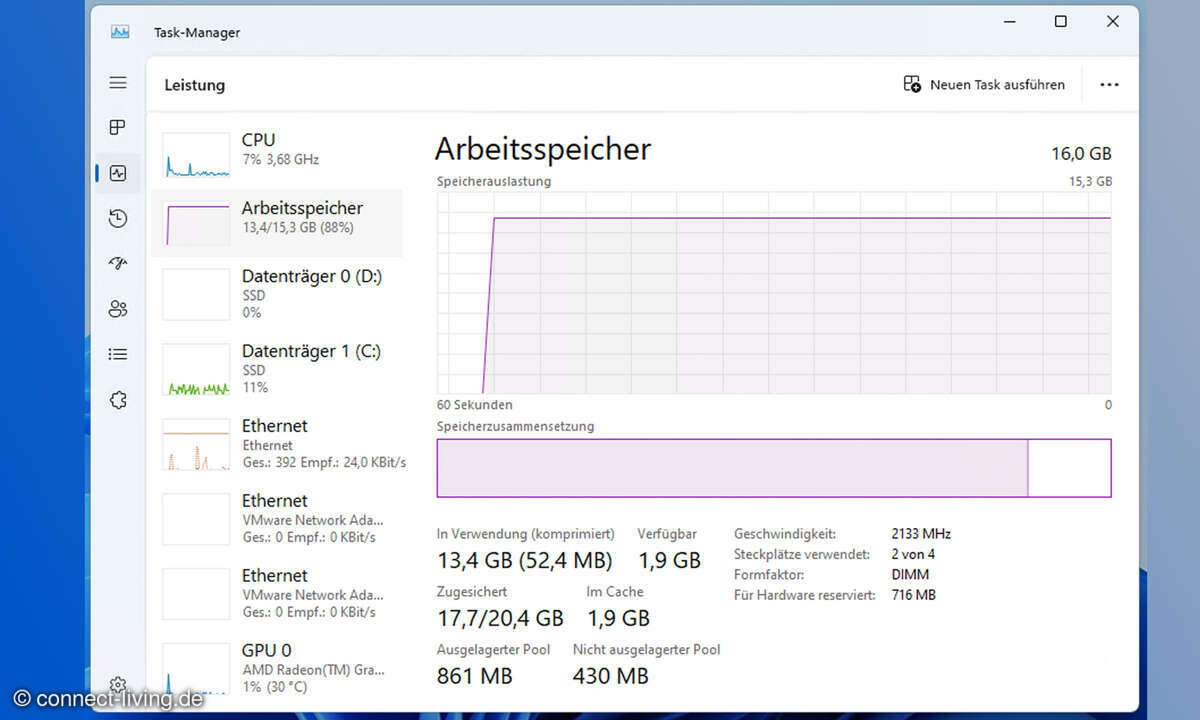Open the Services puzzle icon page
Viewport: 1200px width, 720px height.
point(118,400)
